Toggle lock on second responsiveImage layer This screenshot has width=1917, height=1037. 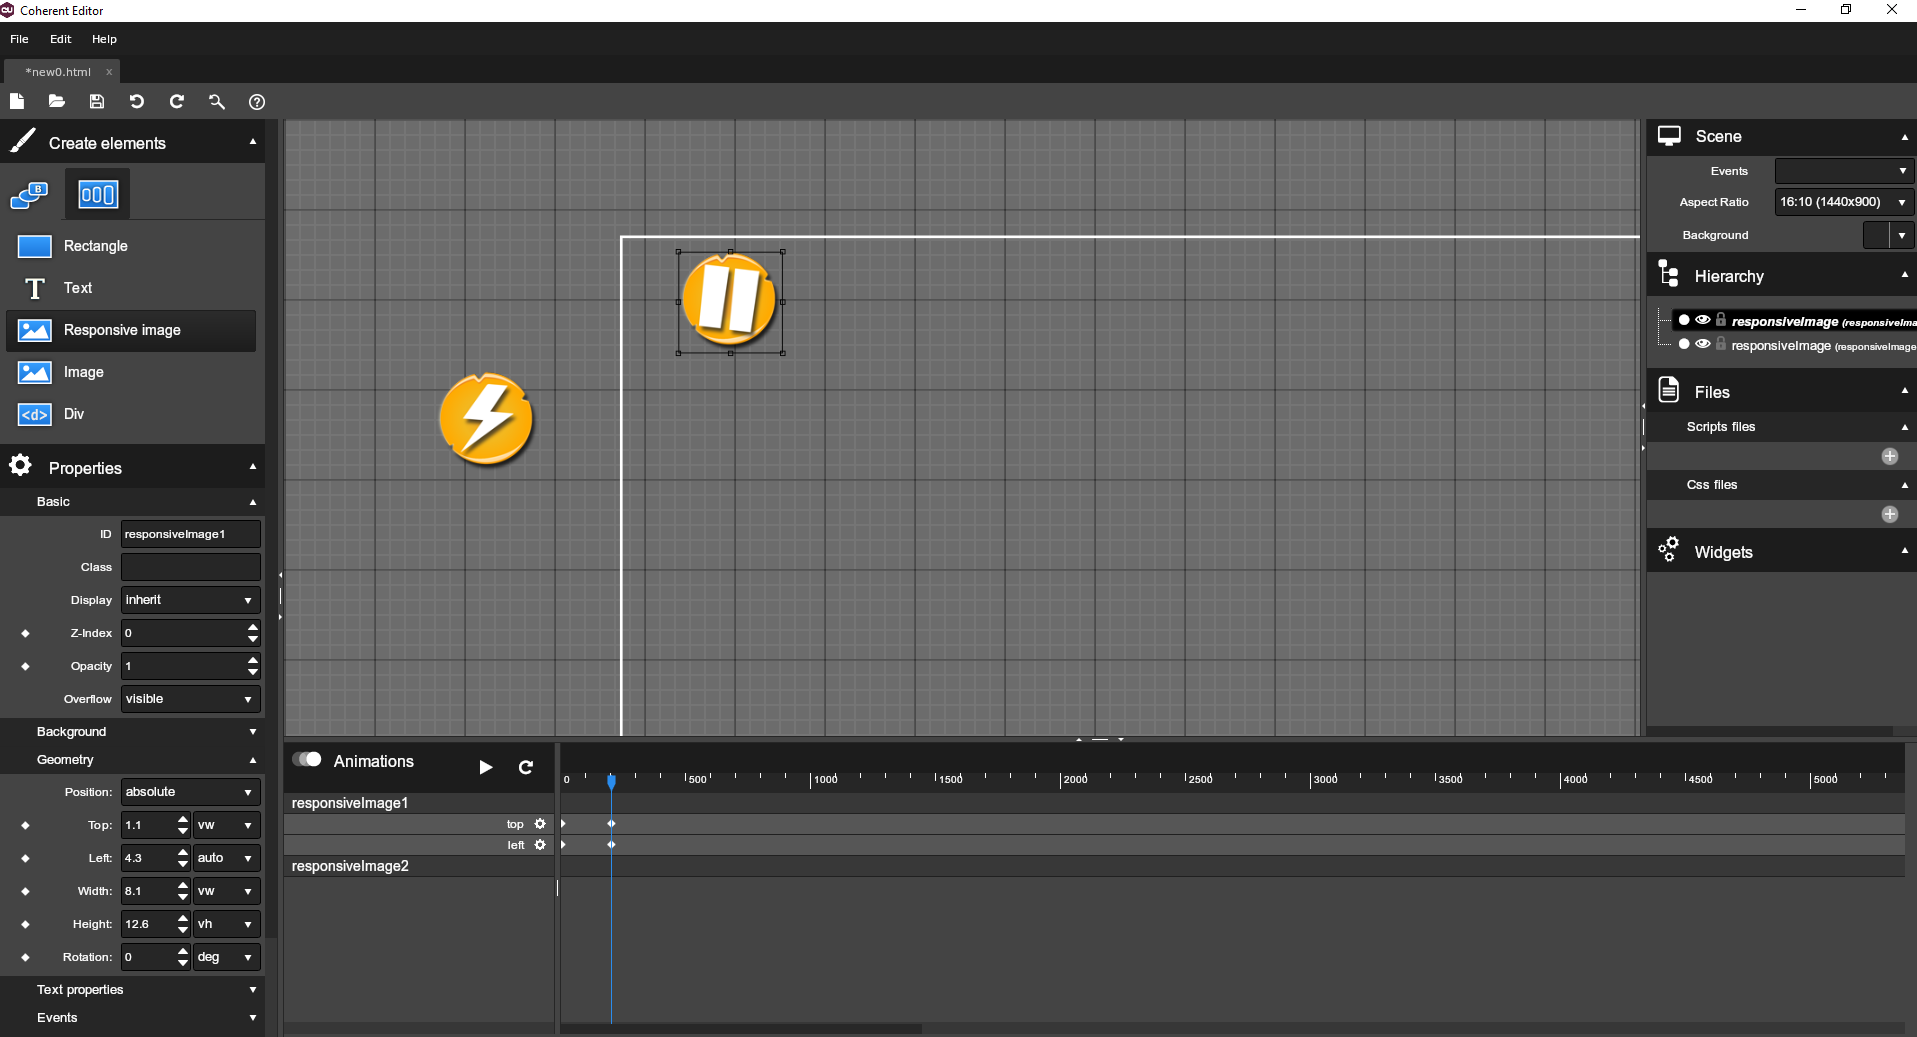coord(1721,344)
